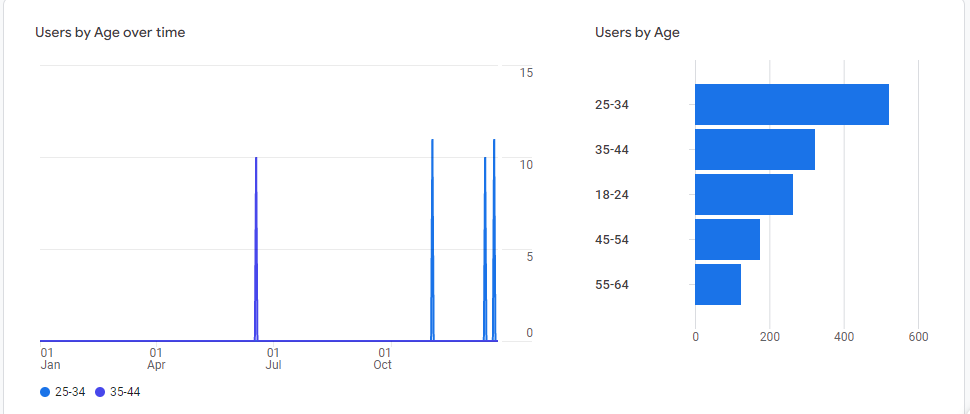Image resolution: width=970 pixels, height=414 pixels.
Task: Toggle the 35-44 series legend label
Action: (x=125, y=392)
